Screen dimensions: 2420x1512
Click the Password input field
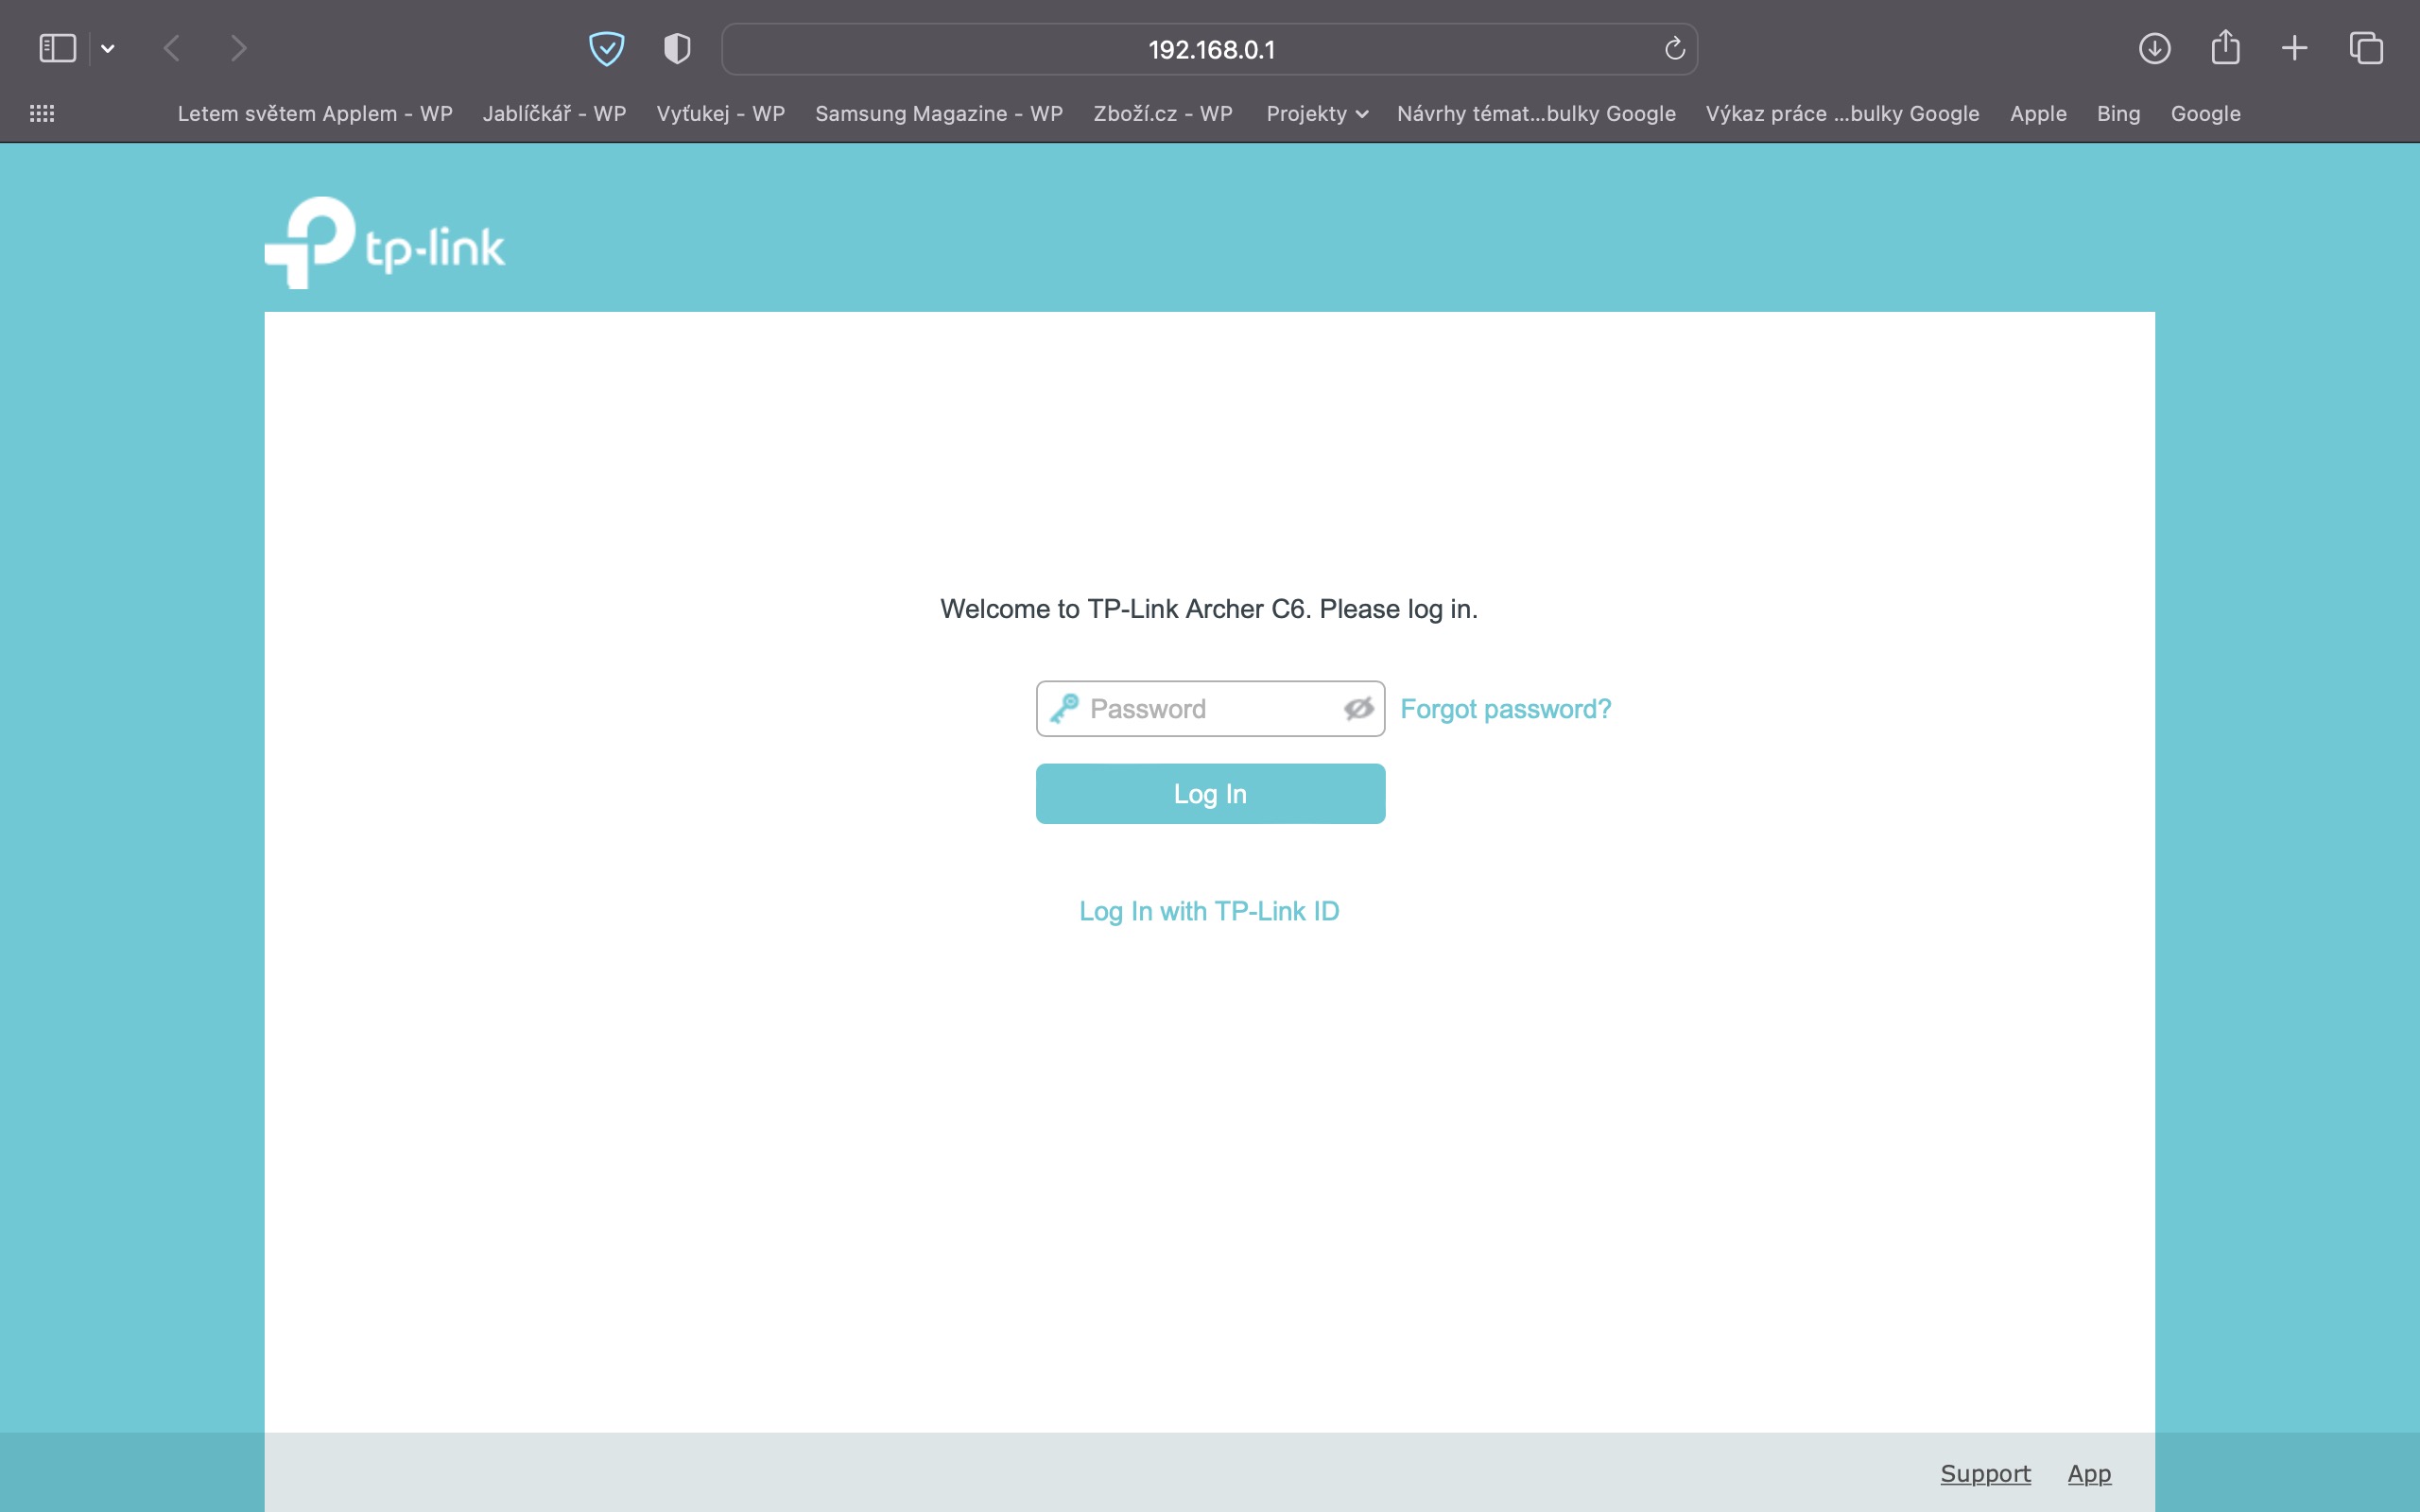coord(1210,709)
